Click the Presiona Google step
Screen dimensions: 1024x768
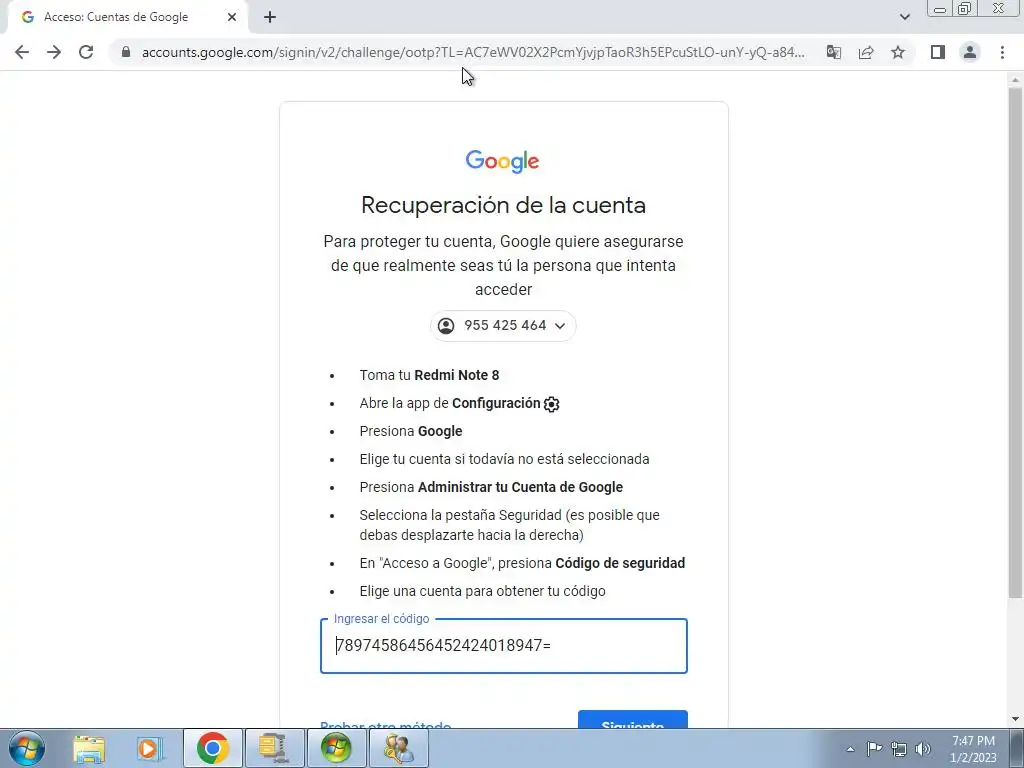click(411, 432)
